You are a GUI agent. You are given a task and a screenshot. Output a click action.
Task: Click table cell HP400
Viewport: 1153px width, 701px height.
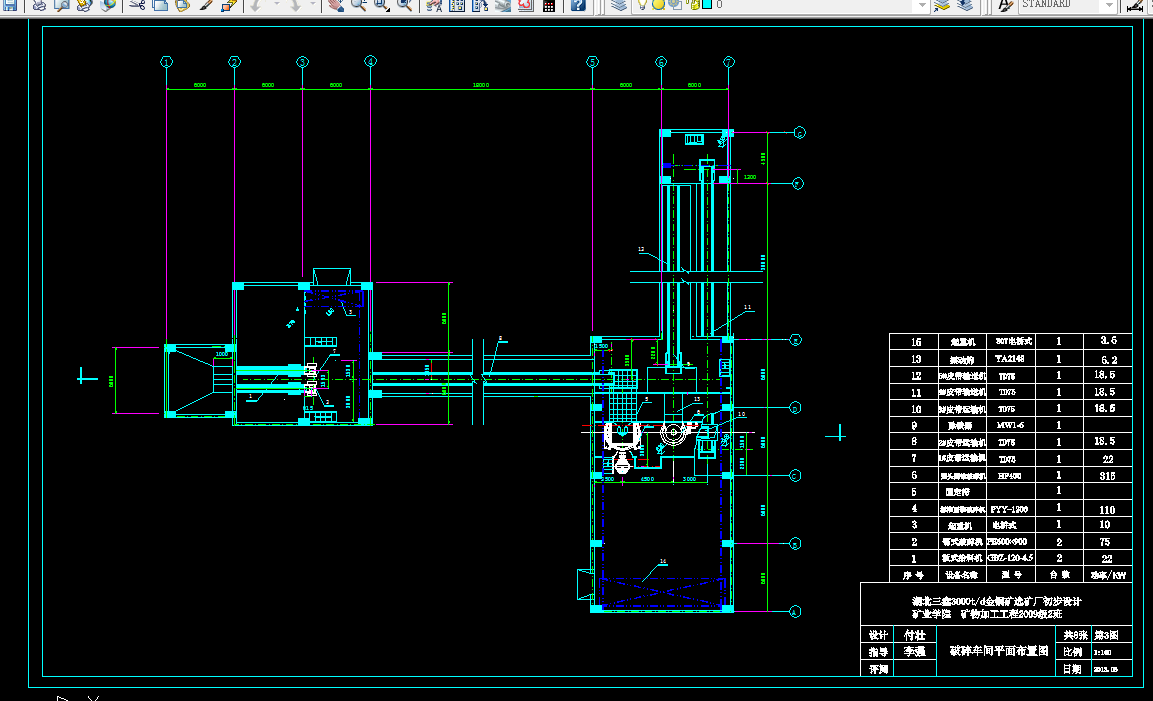(x=1010, y=476)
